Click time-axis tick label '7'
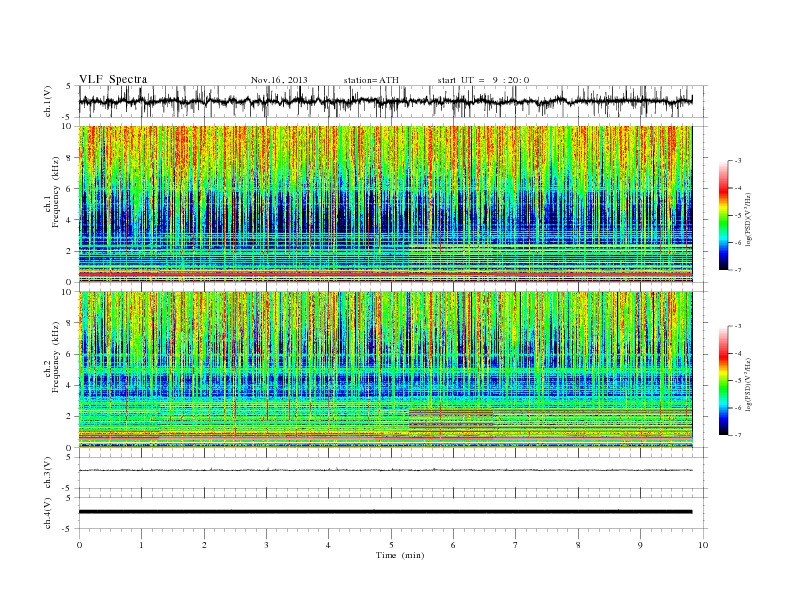The height and width of the screenshot is (612, 792). click(516, 545)
